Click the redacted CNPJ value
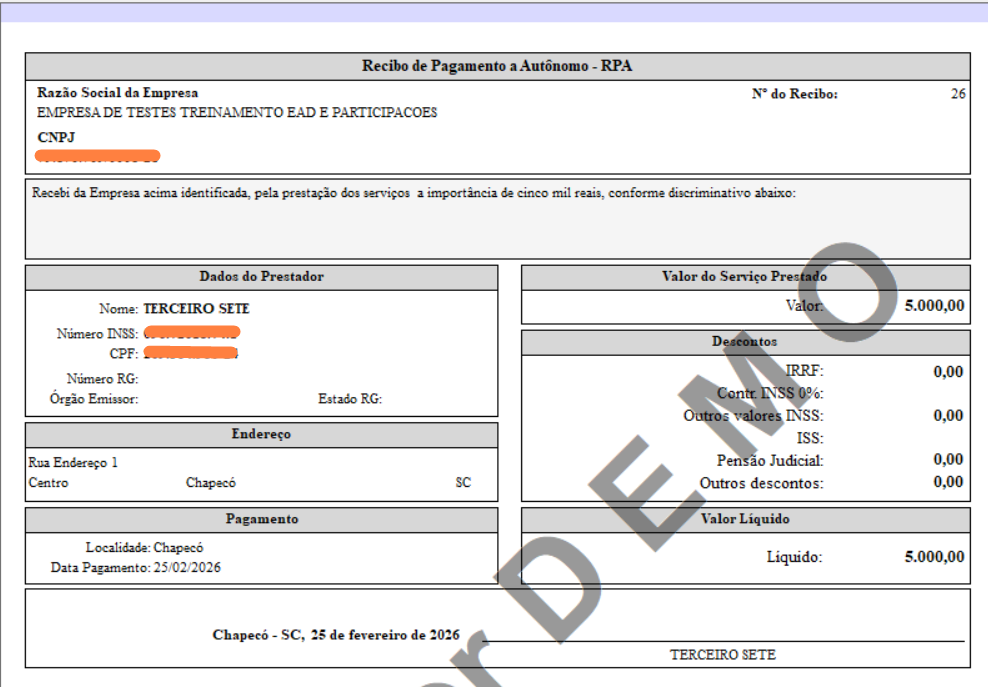The width and height of the screenshot is (988, 687). (97, 156)
